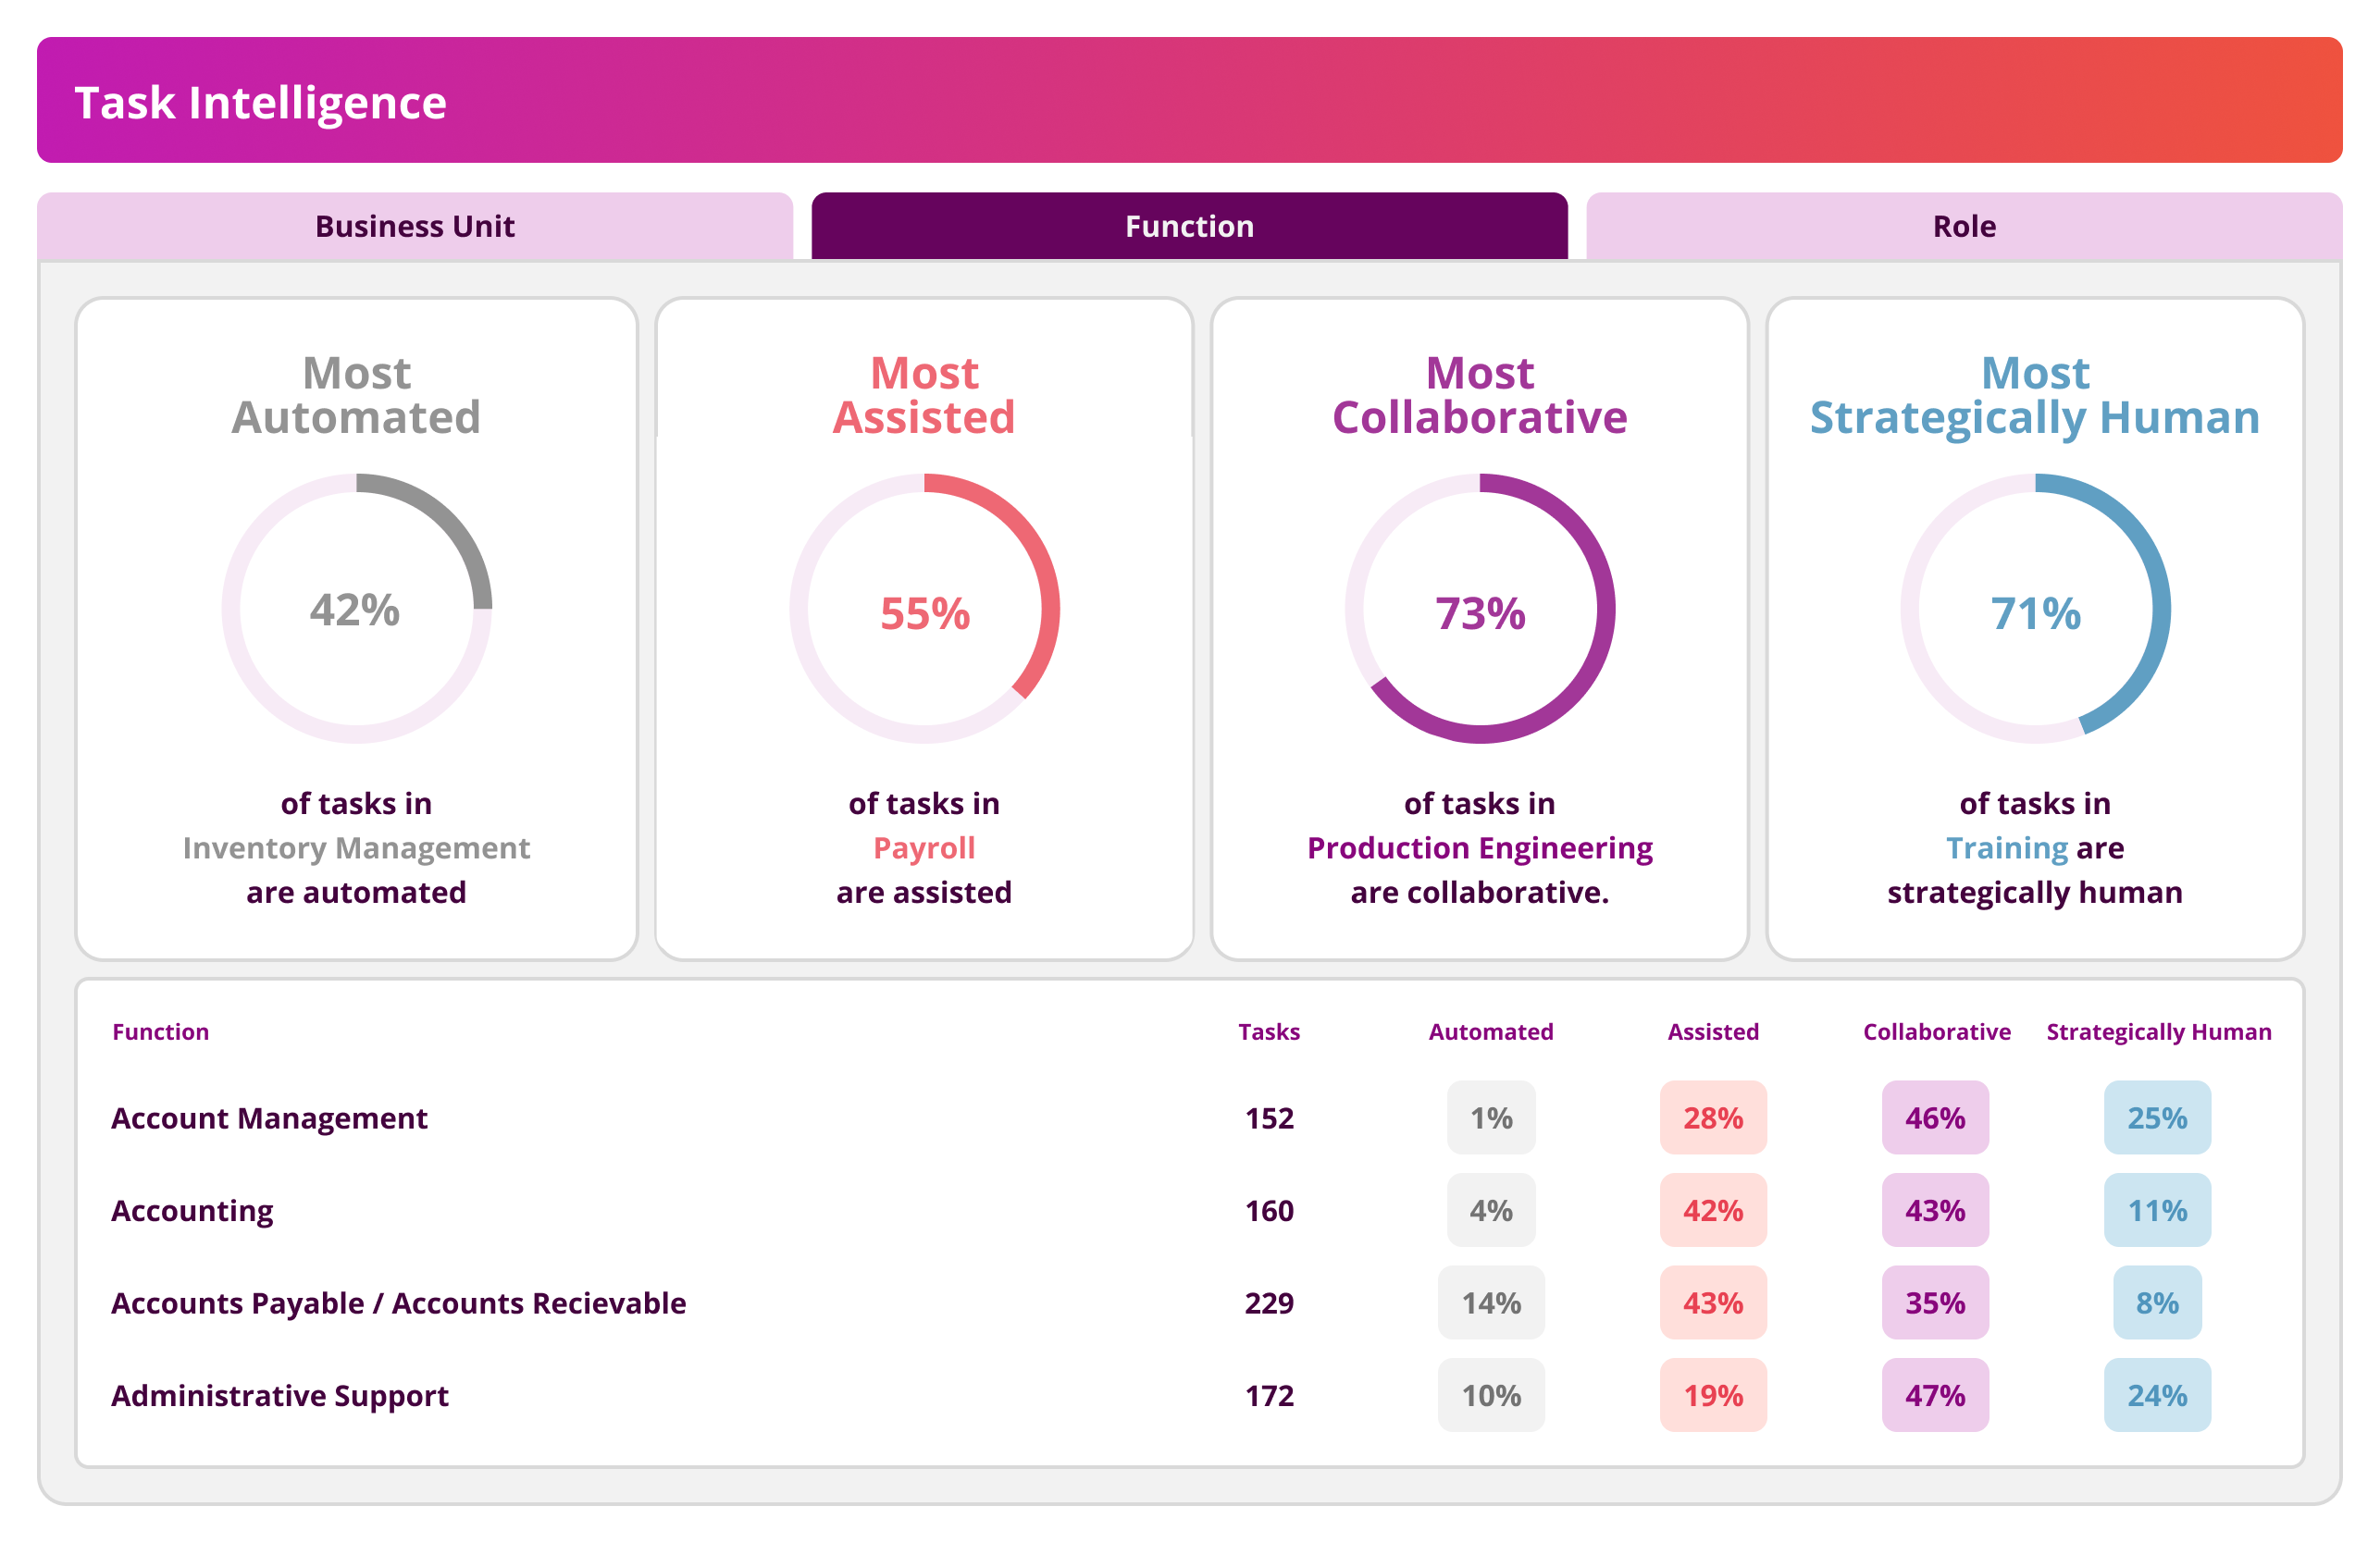This screenshot has height=1543, width=2380.
Task: Select the Function tab
Action: pos(1189,226)
